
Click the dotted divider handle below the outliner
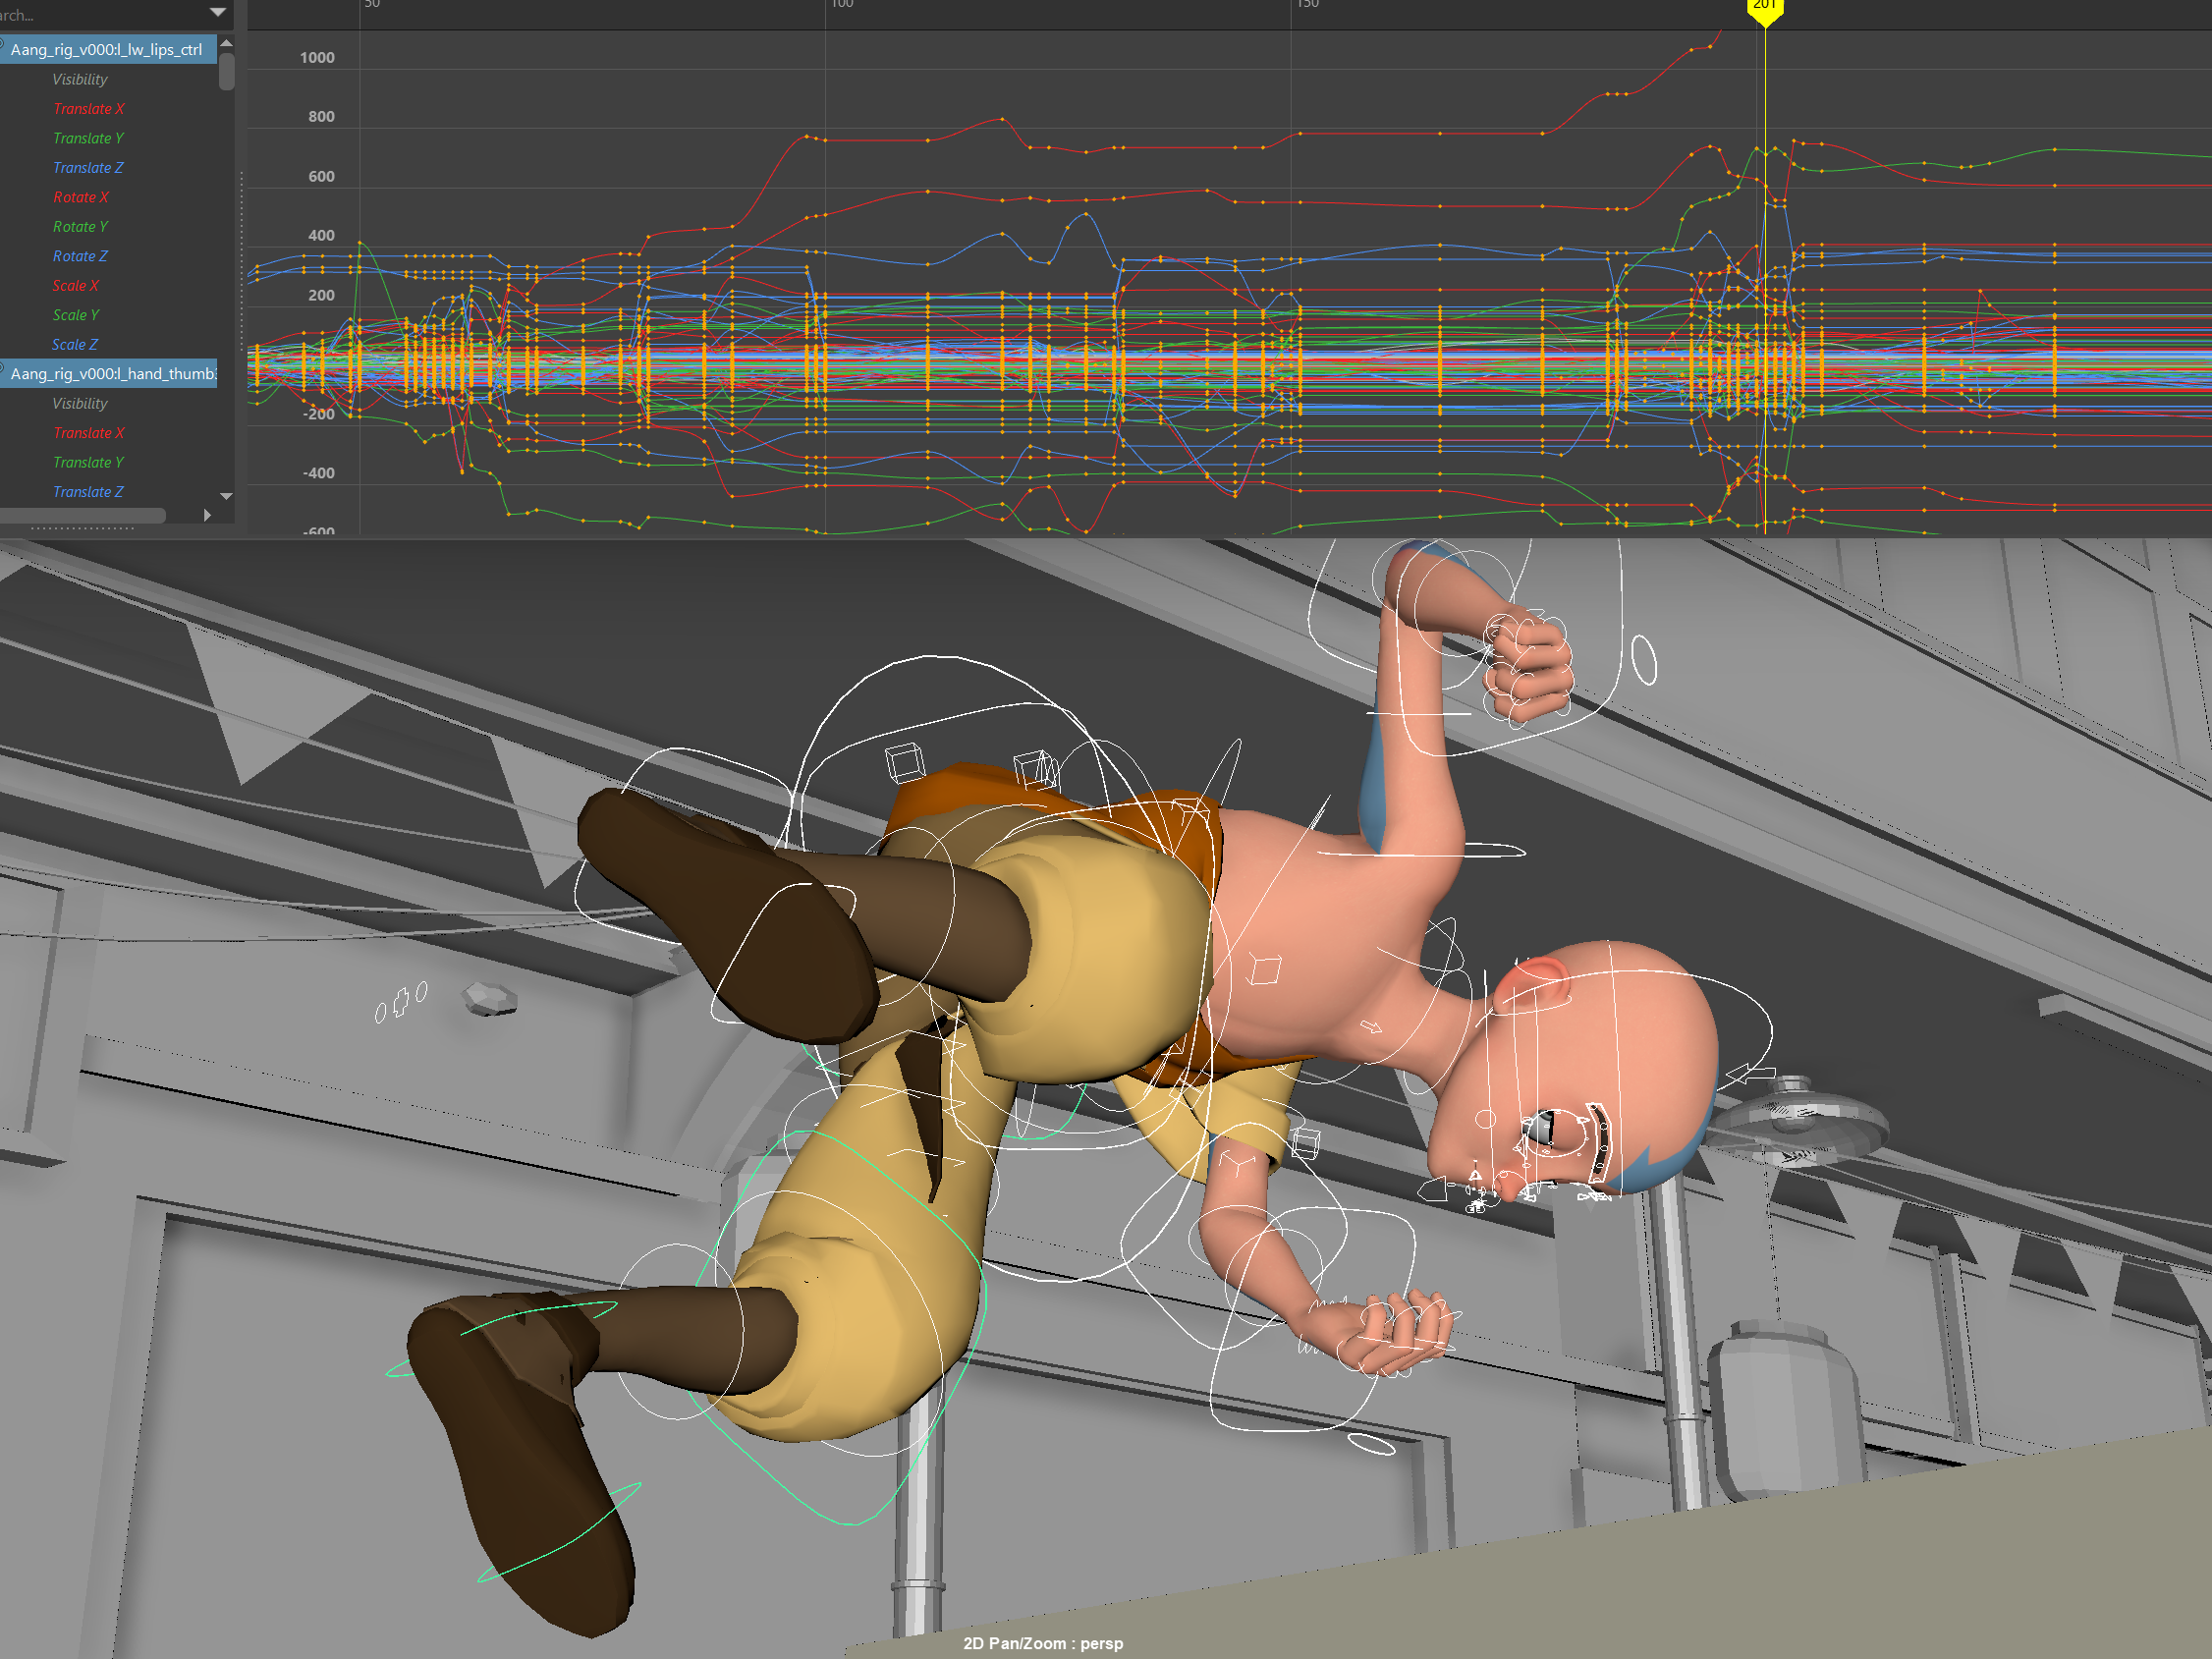pos(82,528)
